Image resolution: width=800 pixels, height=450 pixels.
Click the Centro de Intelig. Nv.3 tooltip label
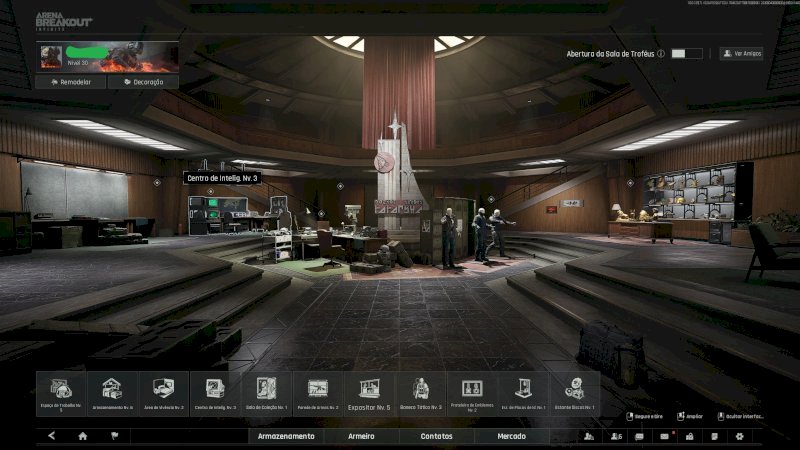click(222, 178)
